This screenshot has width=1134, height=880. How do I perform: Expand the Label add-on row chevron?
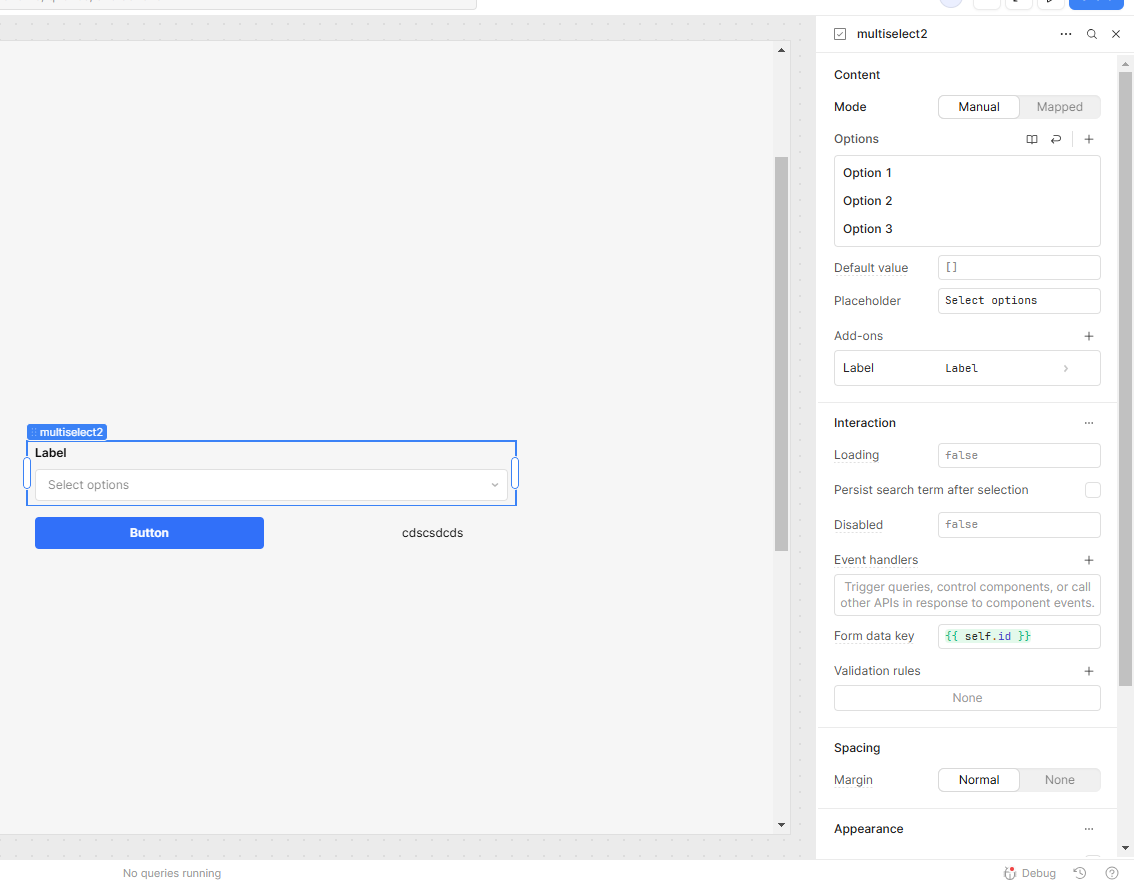click(1065, 369)
